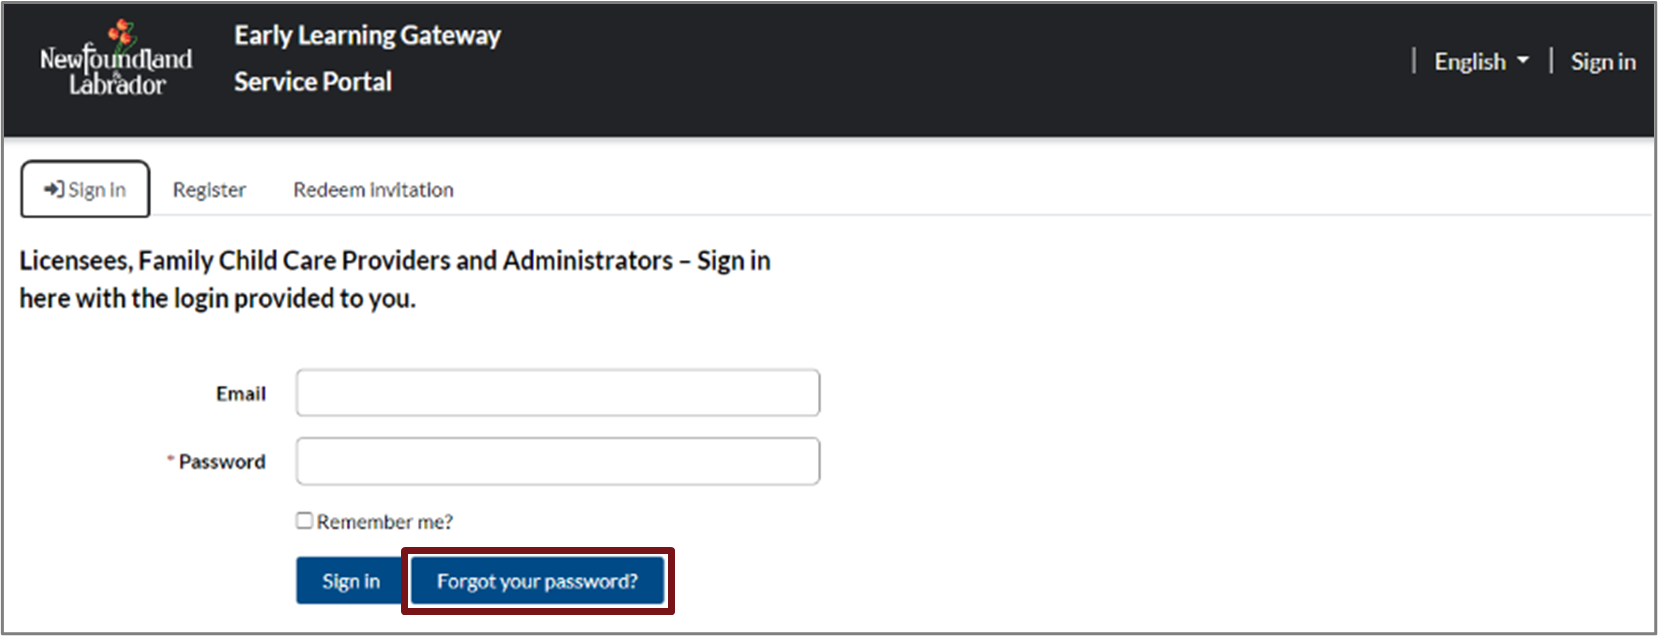
Task: Open the English language dropdown
Action: 1480,62
